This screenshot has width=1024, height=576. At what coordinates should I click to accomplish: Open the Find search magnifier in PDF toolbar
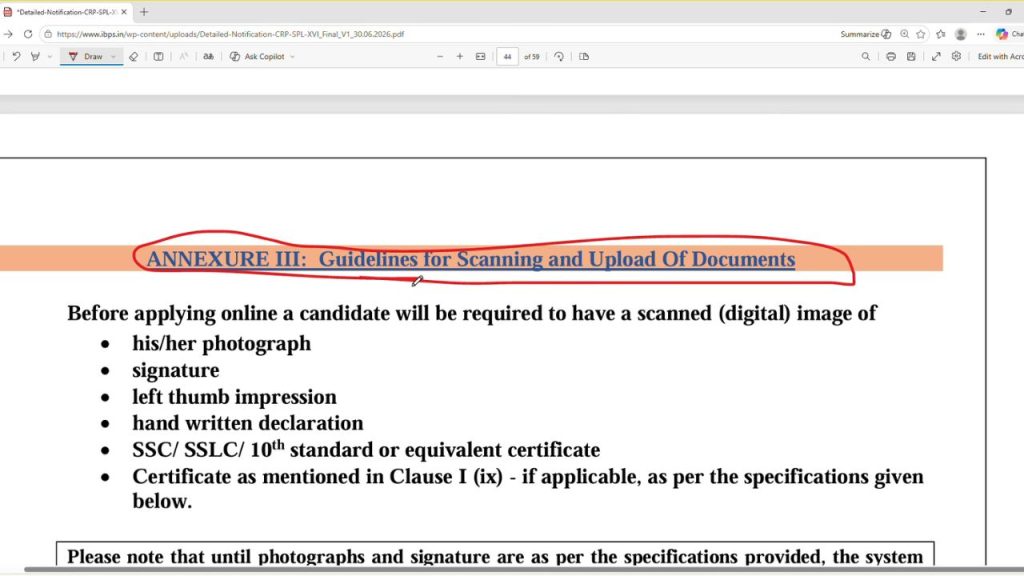866,57
